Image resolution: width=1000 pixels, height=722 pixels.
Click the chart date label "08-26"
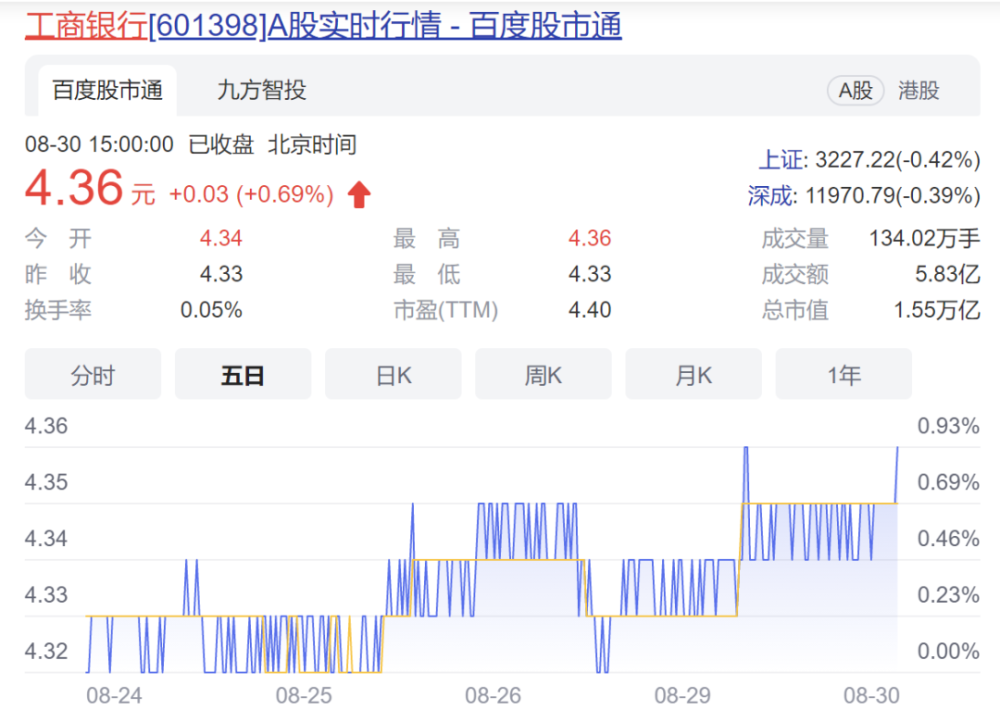(x=493, y=695)
